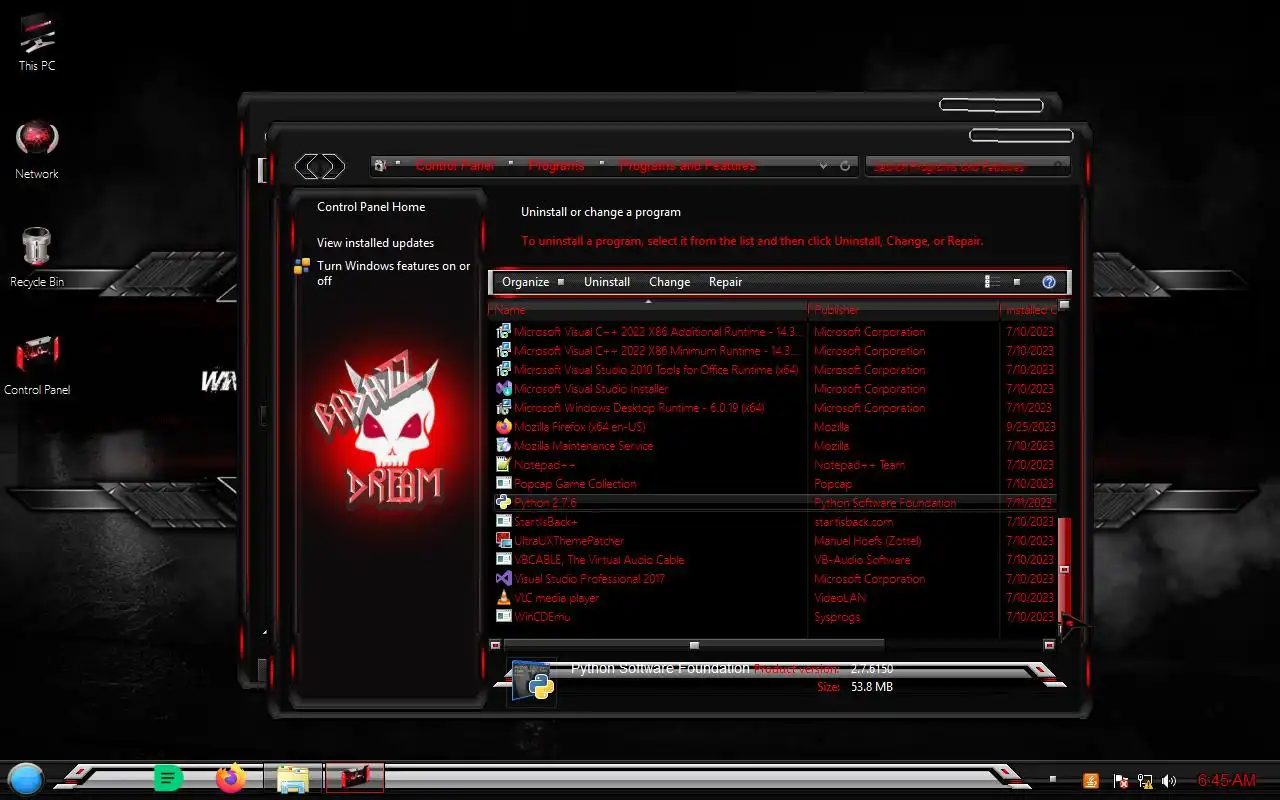Open the volume speaker tray icon
The height and width of the screenshot is (800, 1280).
coord(1167,781)
